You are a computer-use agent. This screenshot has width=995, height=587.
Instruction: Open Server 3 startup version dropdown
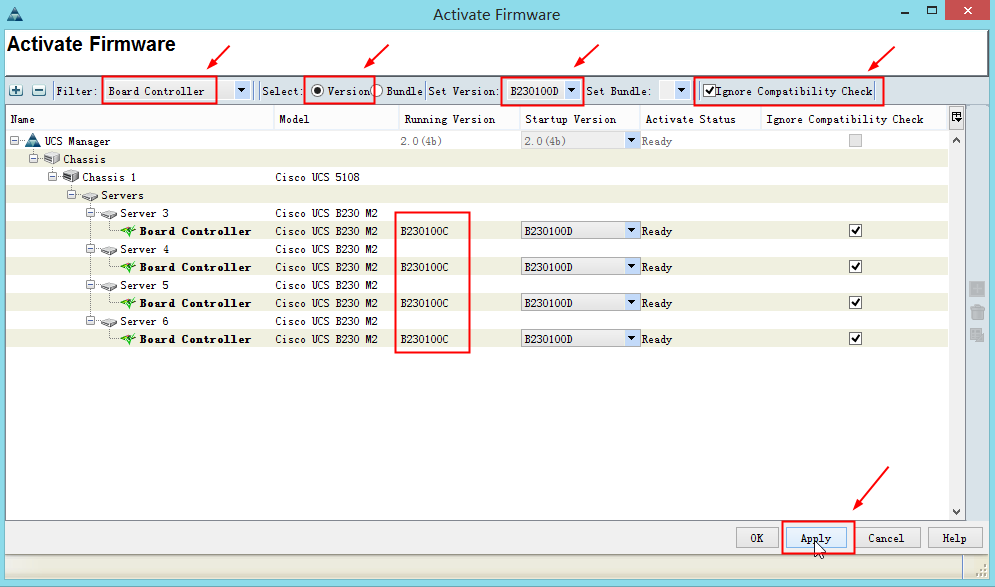click(631, 230)
